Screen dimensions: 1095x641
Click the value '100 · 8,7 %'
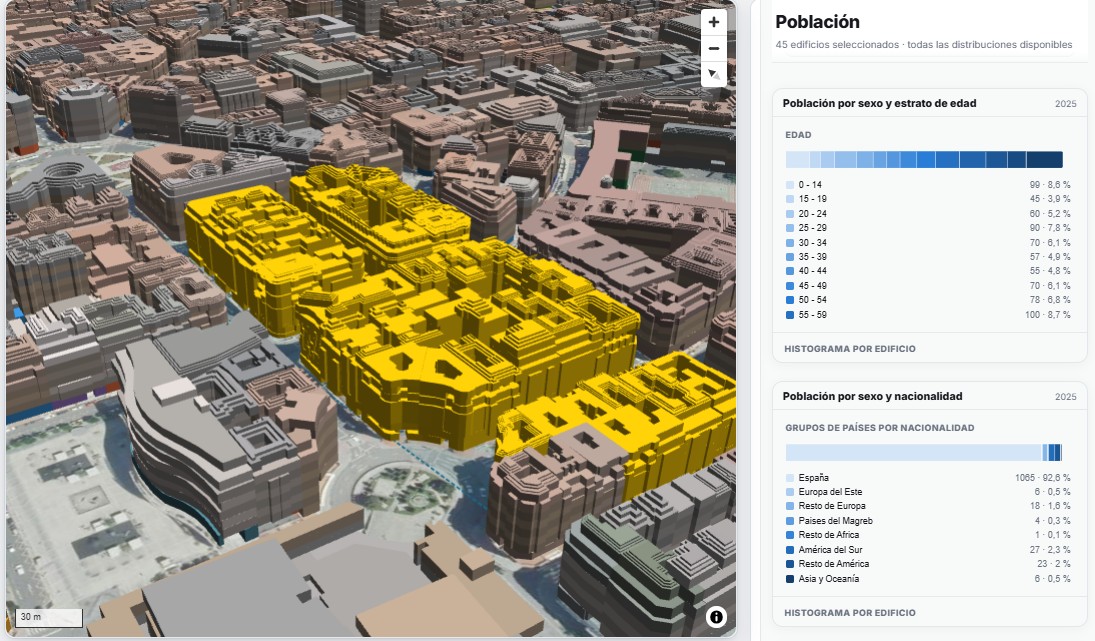pos(1048,315)
